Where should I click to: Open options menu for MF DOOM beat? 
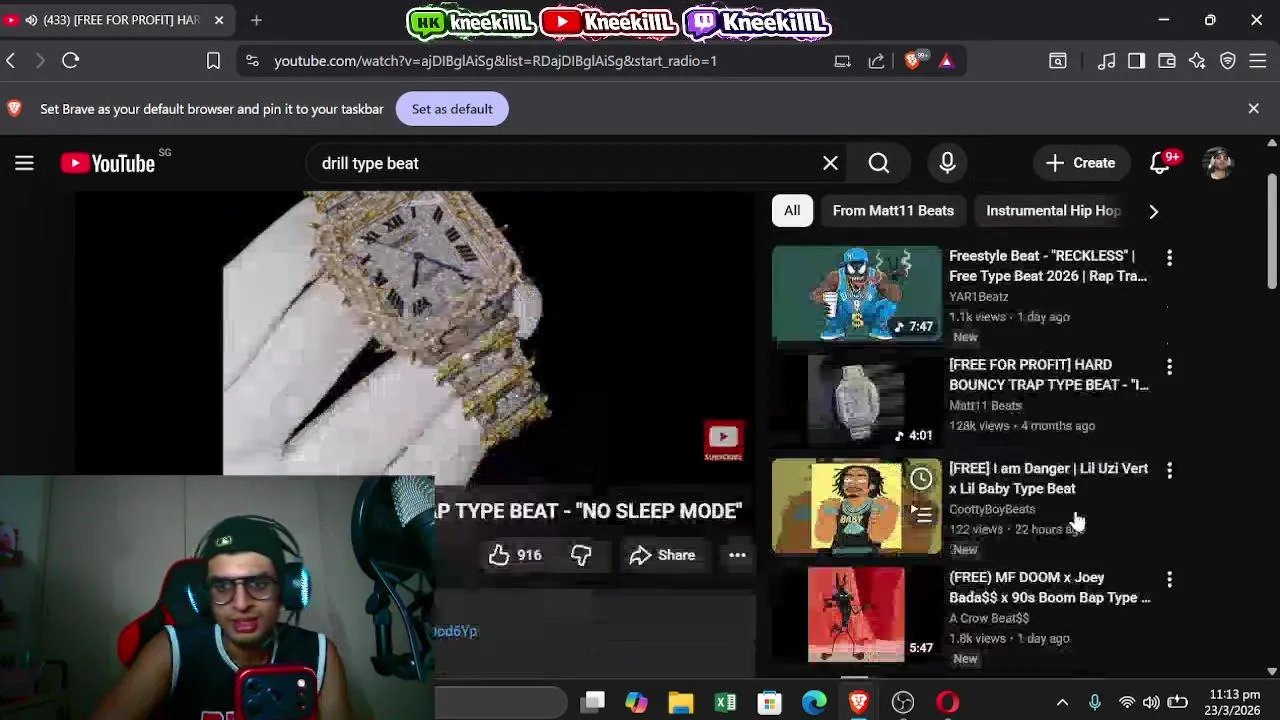coord(1169,579)
